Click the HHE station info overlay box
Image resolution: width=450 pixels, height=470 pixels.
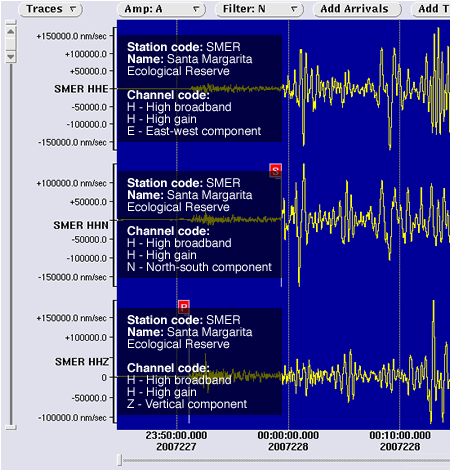200,89
